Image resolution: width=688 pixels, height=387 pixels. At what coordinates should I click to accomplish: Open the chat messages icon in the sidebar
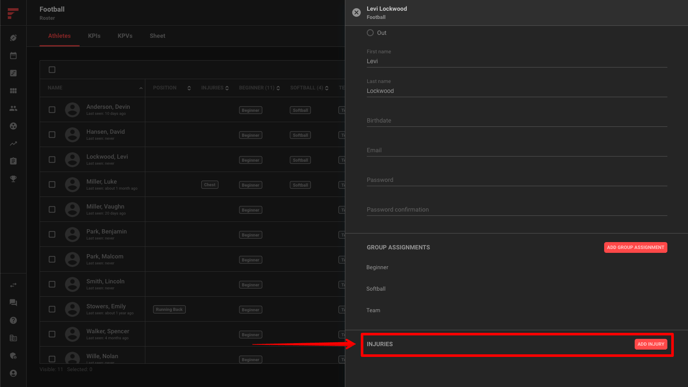(13, 303)
